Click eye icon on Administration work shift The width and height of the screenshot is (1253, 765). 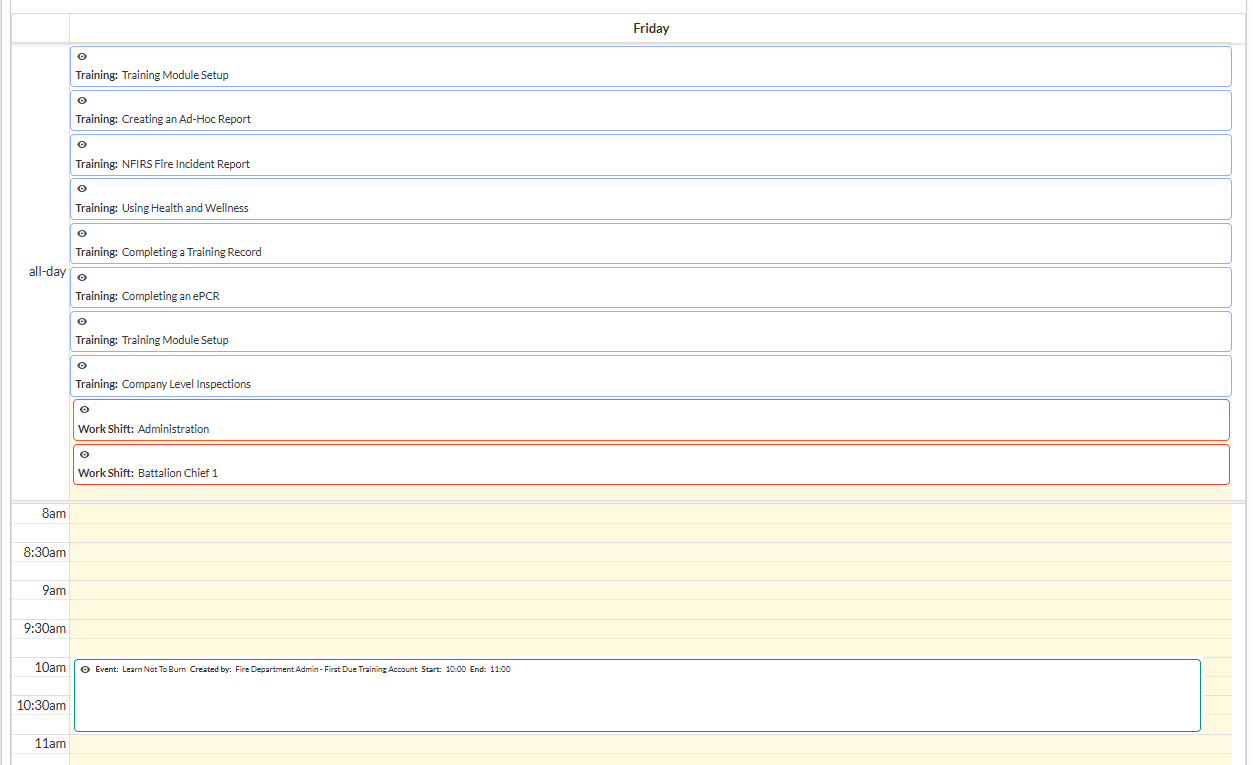(x=85, y=410)
